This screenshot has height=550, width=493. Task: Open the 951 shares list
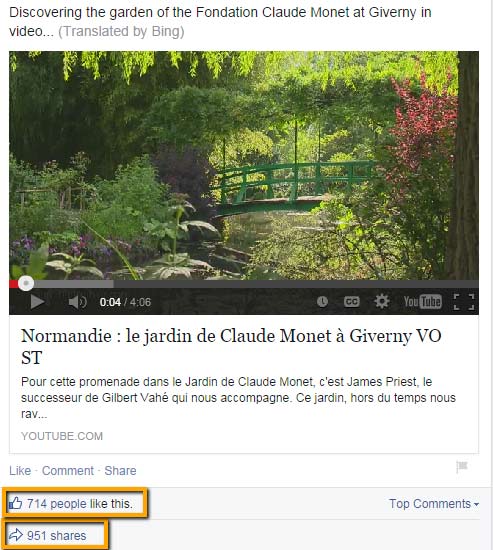[56, 536]
